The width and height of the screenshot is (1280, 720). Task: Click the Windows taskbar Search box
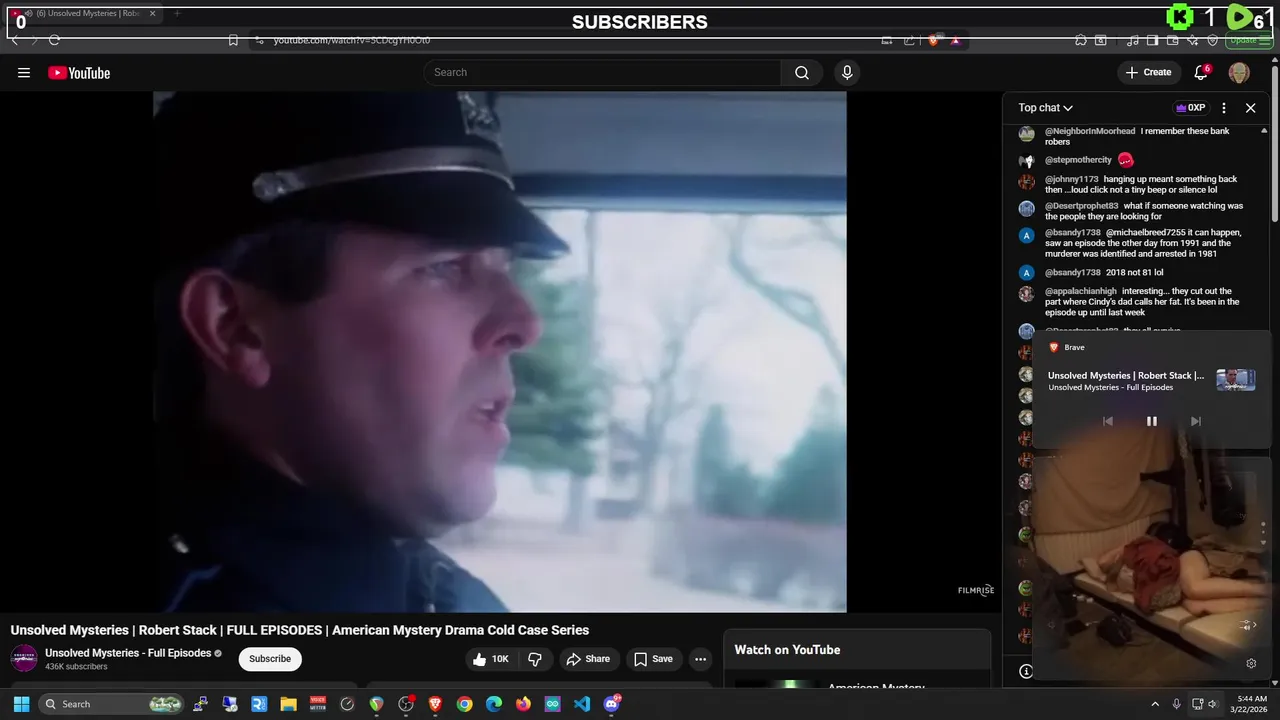[x=113, y=704]
